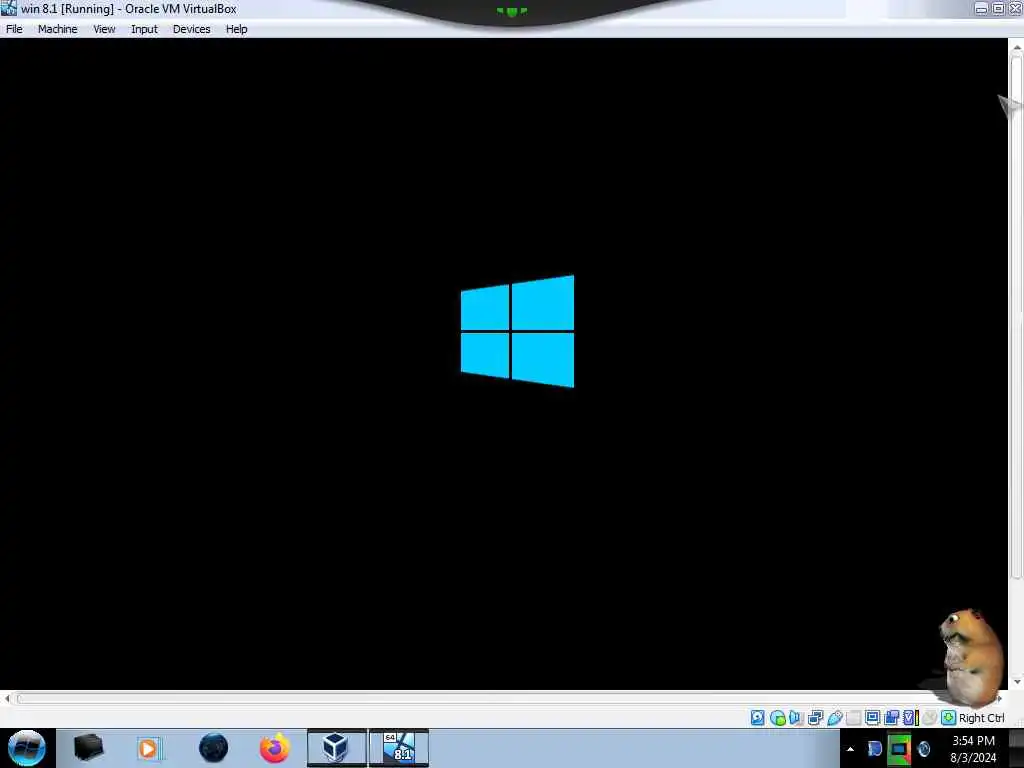1024x768 pixels.
Task: Click the Right Ctrl host key label
Action: tap(982, 718)
